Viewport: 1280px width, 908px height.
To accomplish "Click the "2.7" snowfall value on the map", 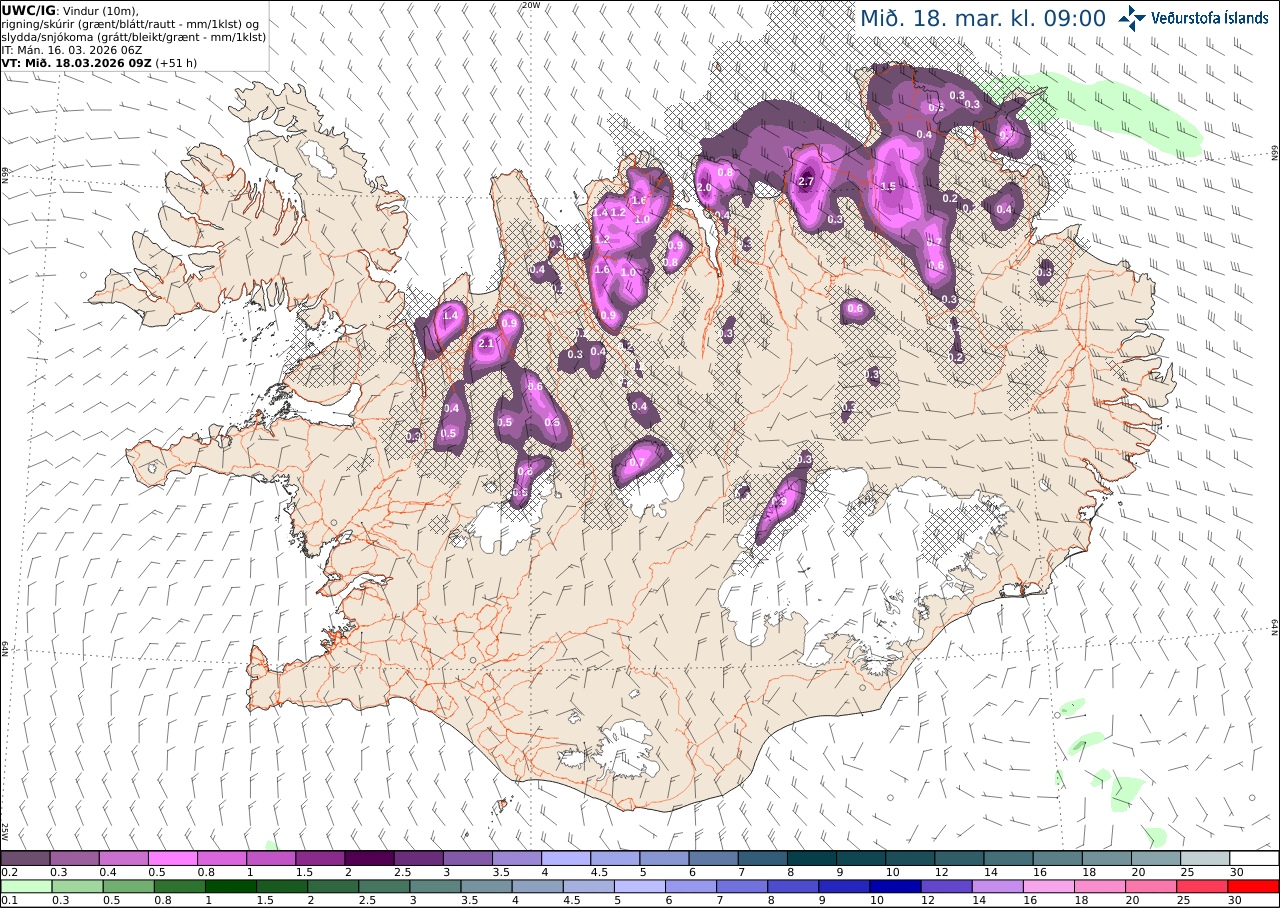I will [x=807, y=181].
